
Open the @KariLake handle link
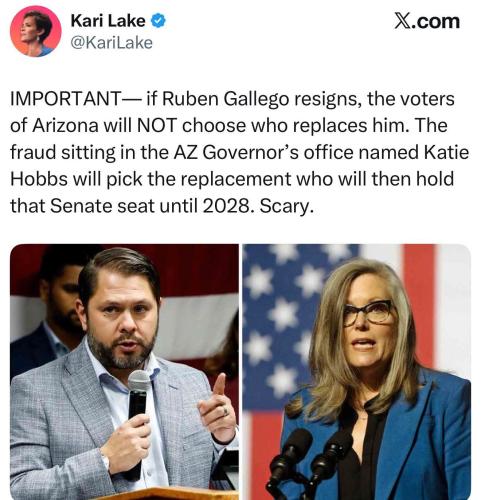[x=112, y=43]
